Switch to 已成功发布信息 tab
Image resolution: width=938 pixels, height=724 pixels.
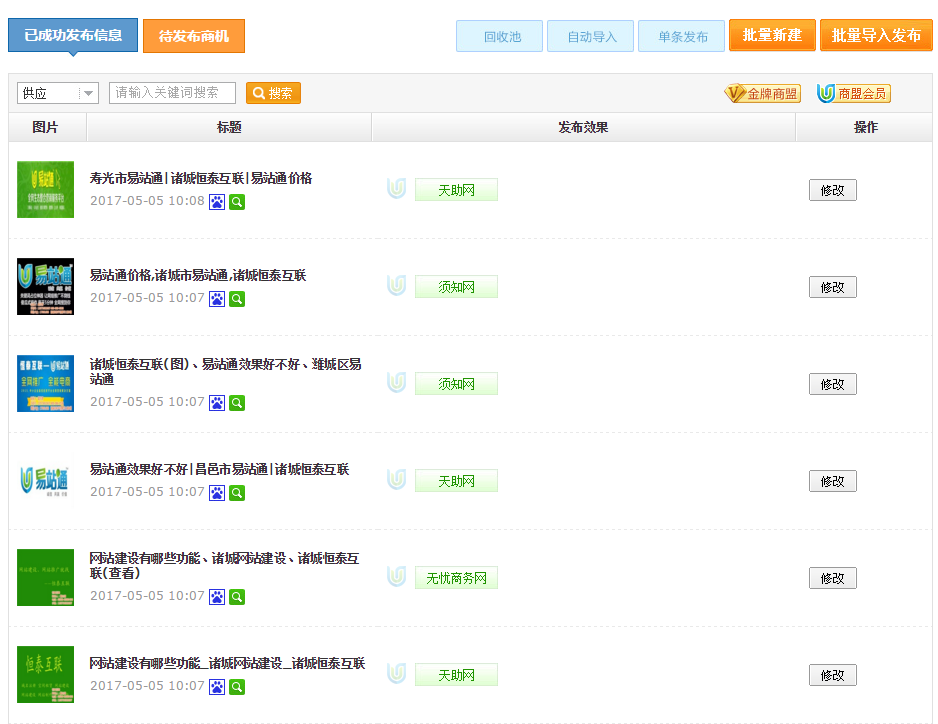click(x=73, y=36)
